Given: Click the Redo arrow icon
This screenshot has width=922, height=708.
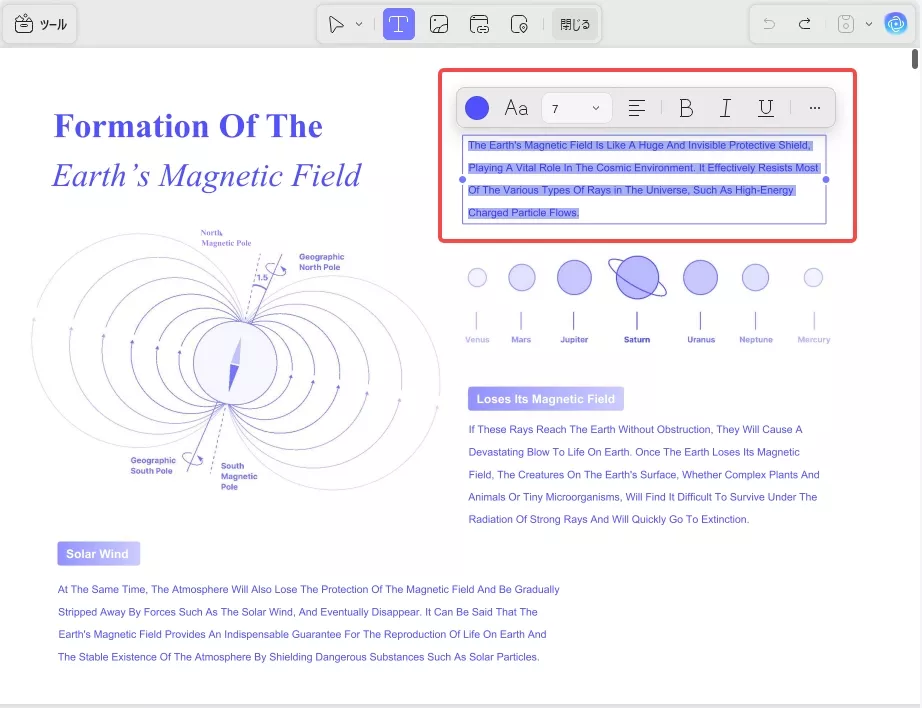Looking at the screenshot, I should click(804, 24).
